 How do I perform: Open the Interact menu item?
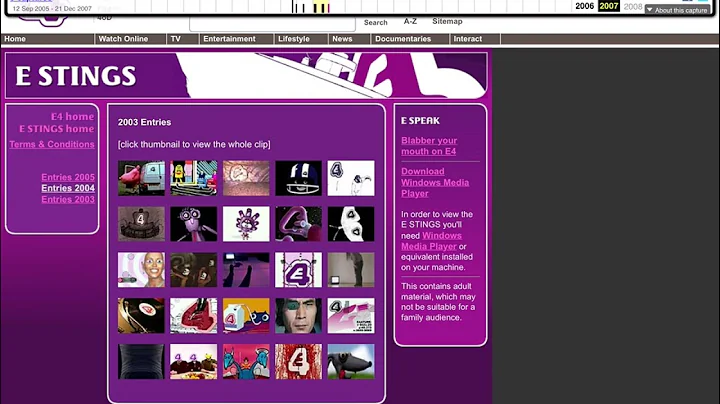(468, 39)
